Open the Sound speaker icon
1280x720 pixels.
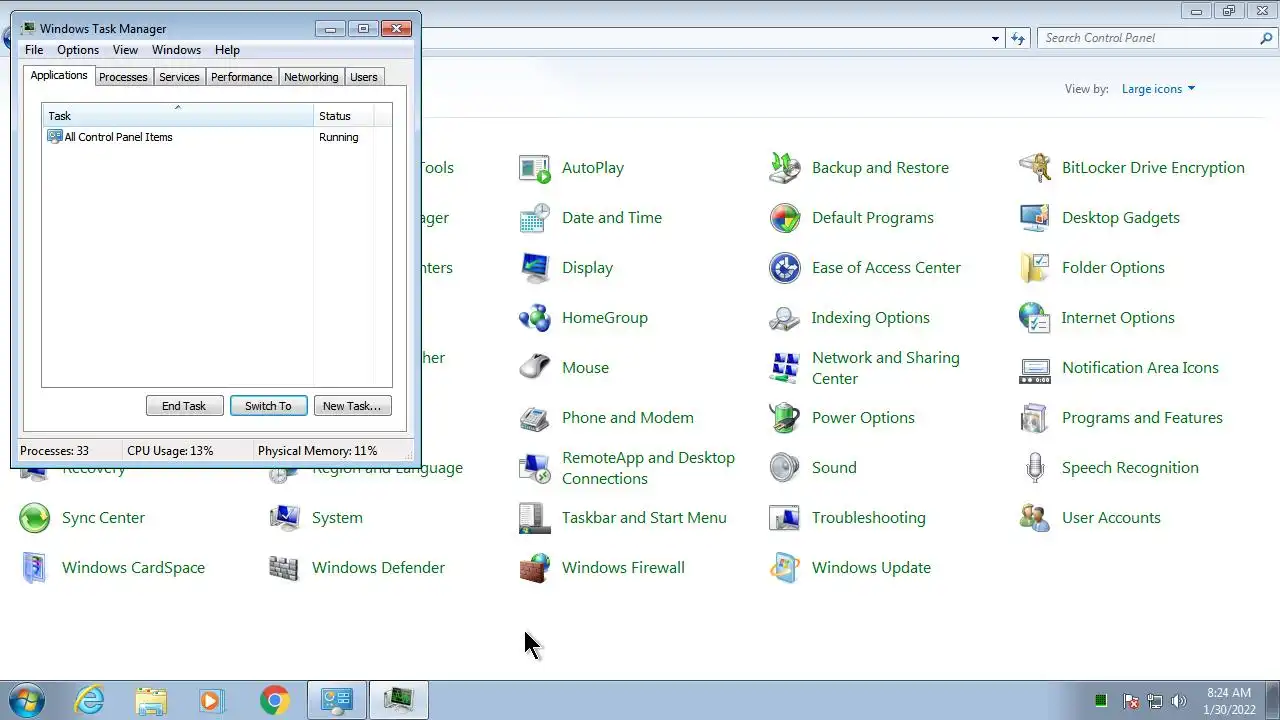click(784, 468)
